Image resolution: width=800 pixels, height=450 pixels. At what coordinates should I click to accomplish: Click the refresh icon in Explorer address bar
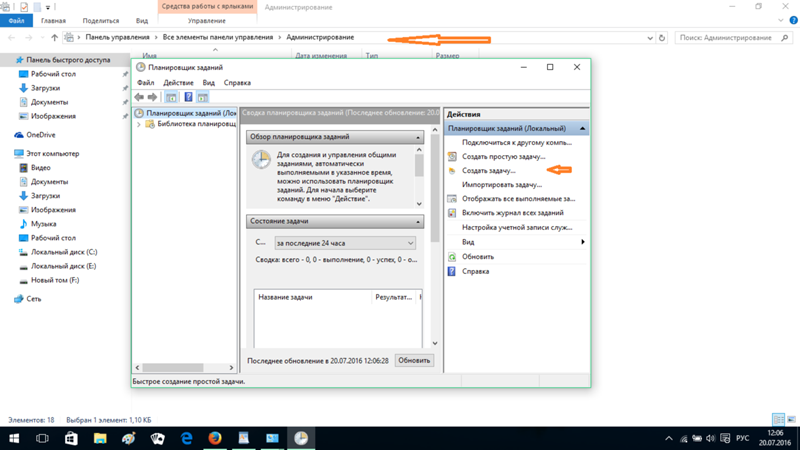tap(662, 38)
